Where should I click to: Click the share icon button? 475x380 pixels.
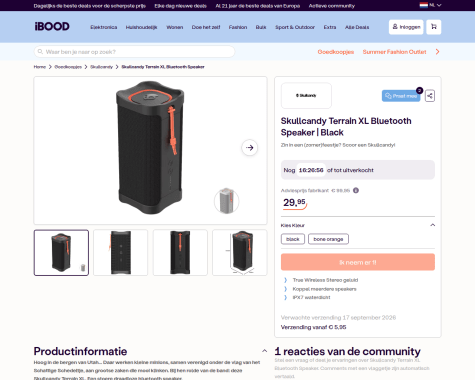pyautogui.click(x=430, y=96)
